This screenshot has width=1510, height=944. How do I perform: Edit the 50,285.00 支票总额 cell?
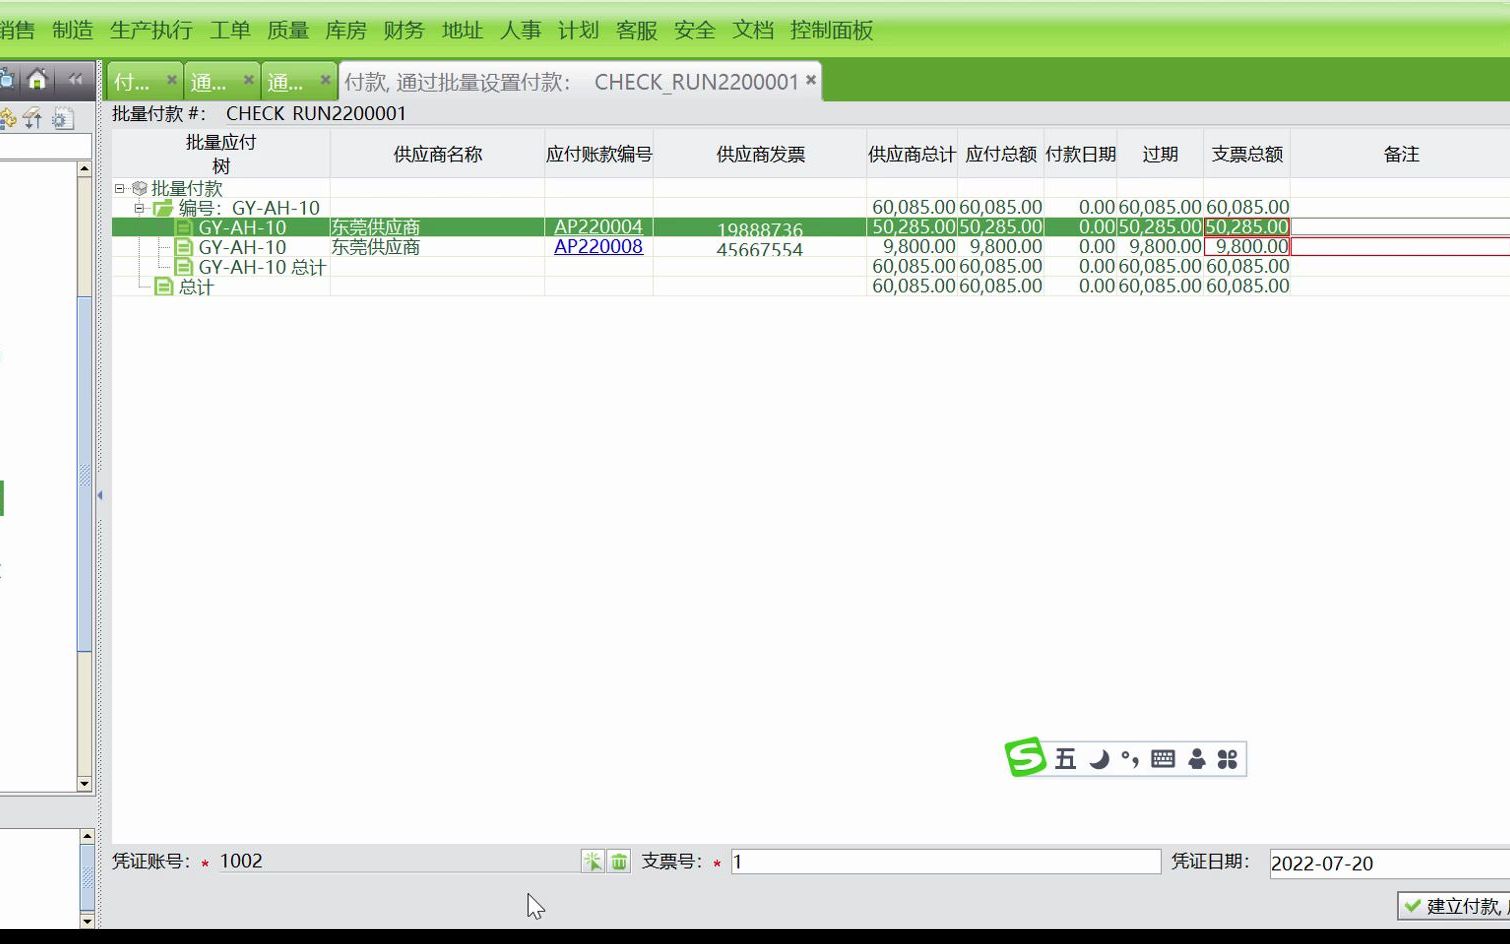tap(1247, 227)
